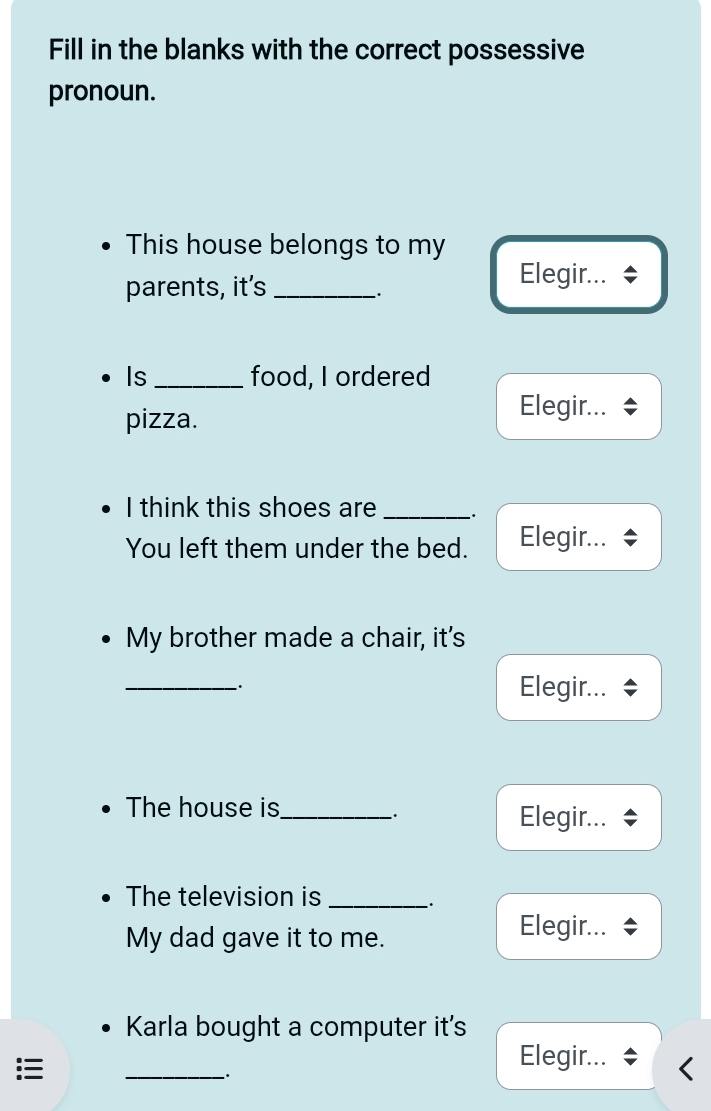Open the Elegir dropdown for the pizza sentence
711x1111 pixels.
[578, 406]
